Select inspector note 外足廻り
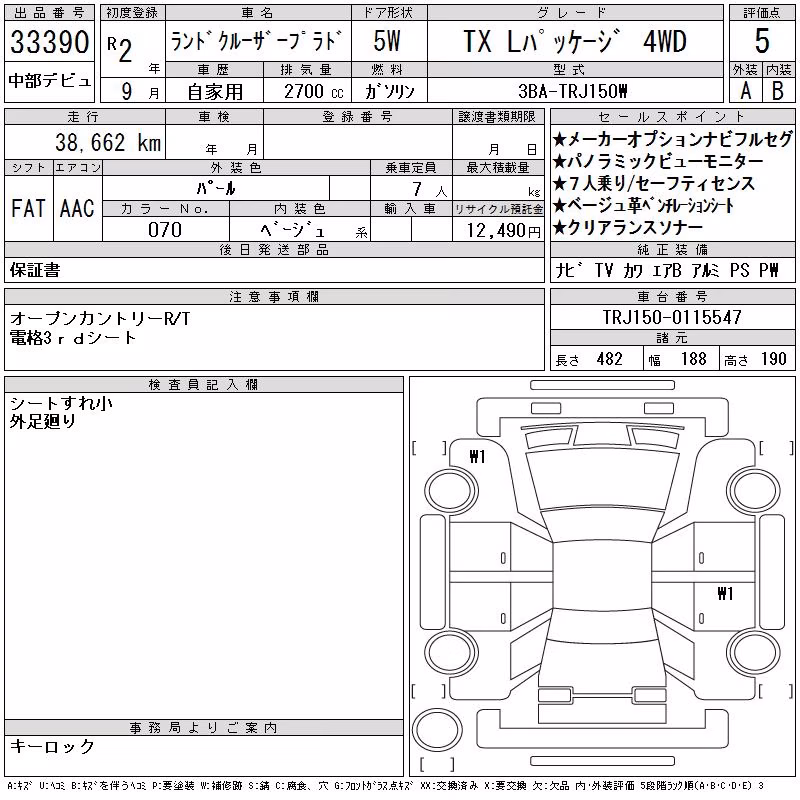800x800 pixels. pyautogui.click(x=43, y=421)
